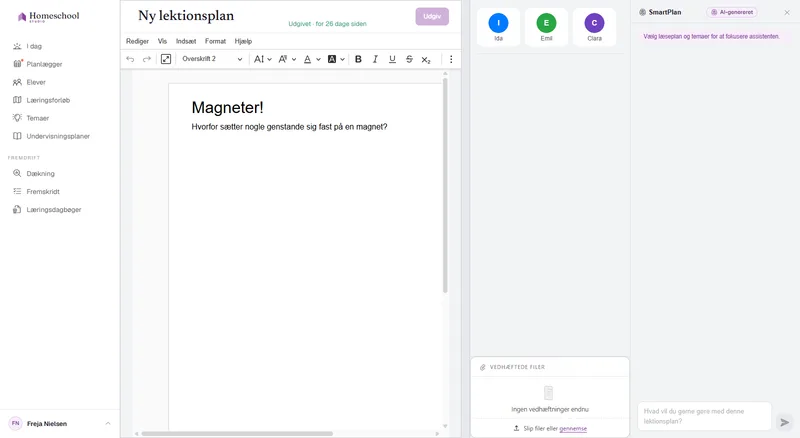Toggle fullscreen editor mode

[166, 59]
